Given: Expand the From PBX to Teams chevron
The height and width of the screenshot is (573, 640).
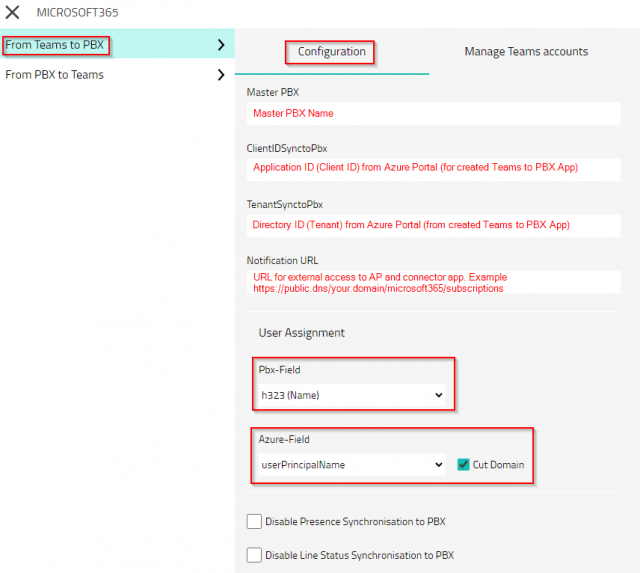Looking at the screenshot, I should pyautogui.click(x=221, y=75).
